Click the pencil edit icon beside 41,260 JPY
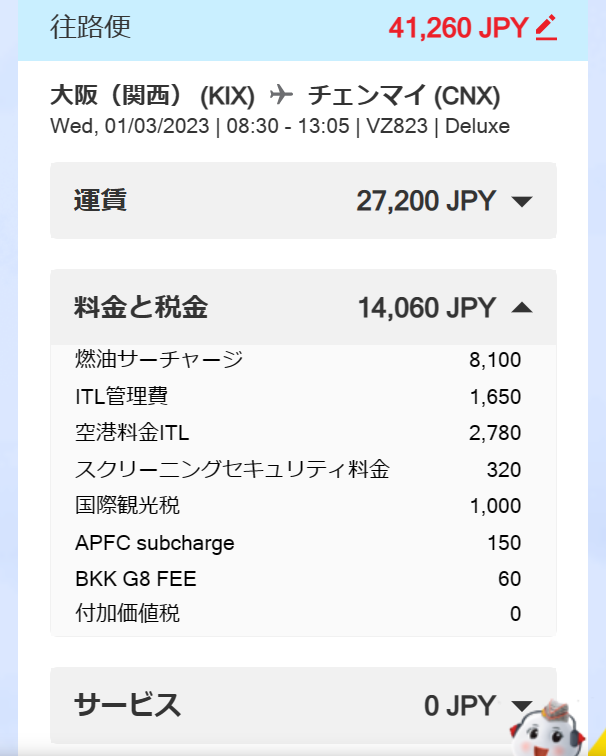Viewport: 606px width, 756px height. (x=546, y=28)
